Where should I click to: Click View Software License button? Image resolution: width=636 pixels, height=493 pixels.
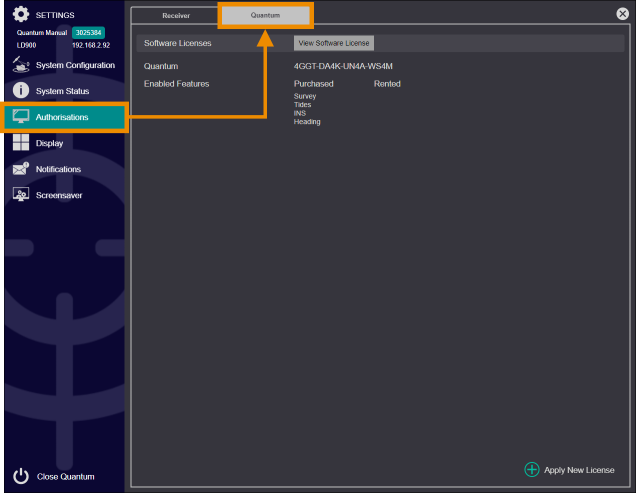(334, 43)
